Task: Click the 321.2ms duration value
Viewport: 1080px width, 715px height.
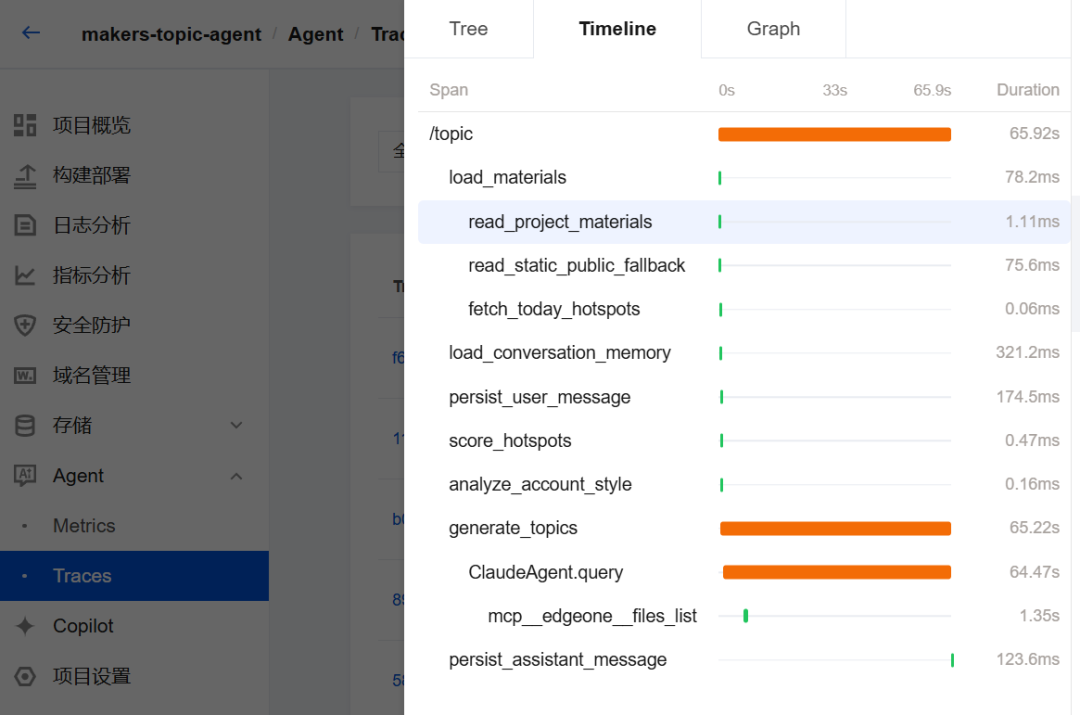Action: [x=1028, y=352]
